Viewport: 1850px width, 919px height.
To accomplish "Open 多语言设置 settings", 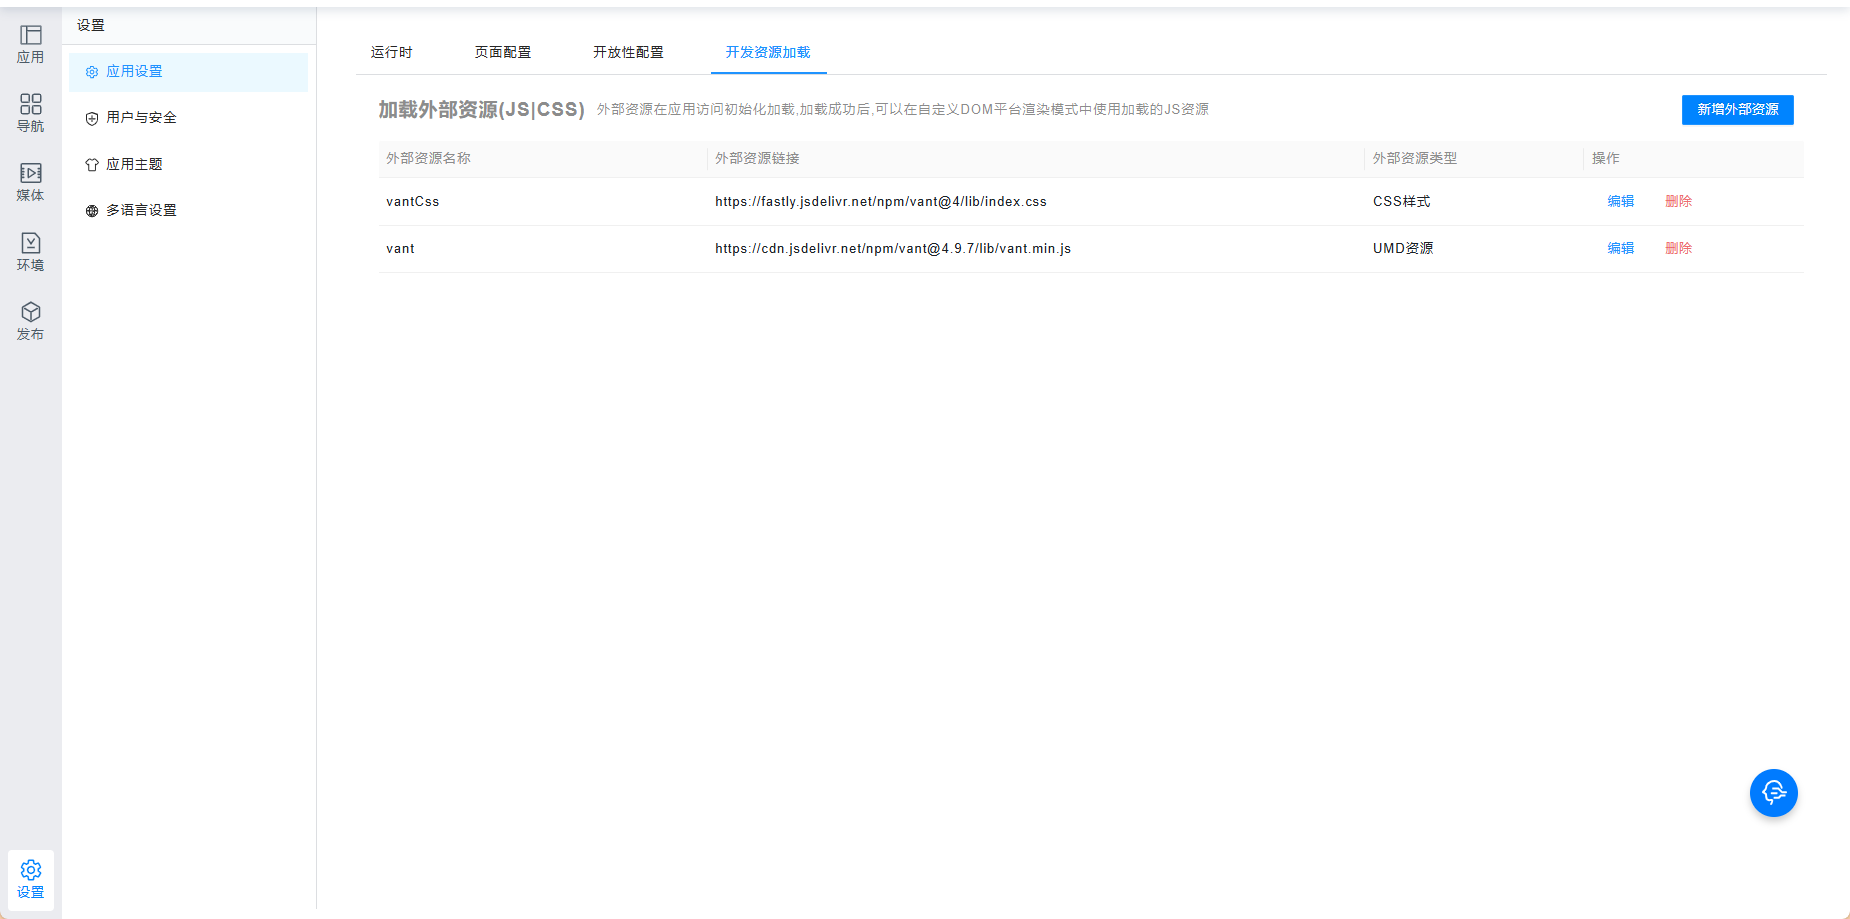I will [188, 210].
